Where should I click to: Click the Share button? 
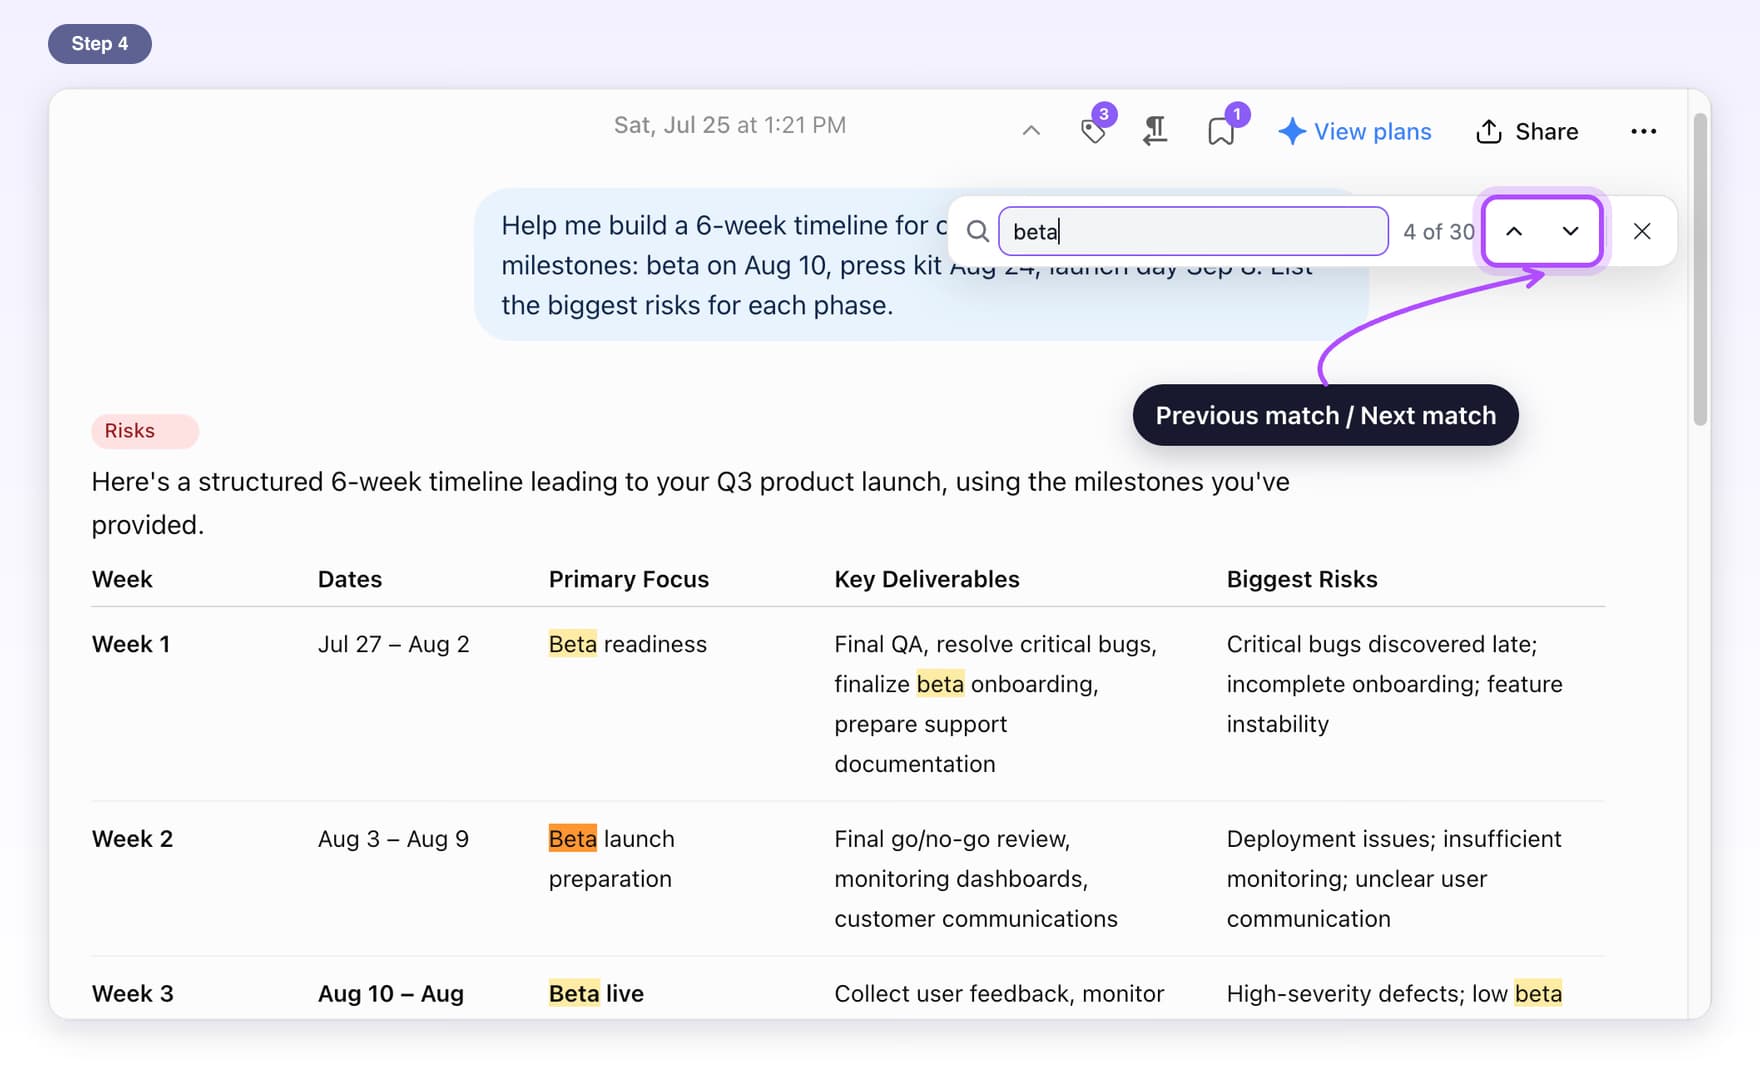1527,131
